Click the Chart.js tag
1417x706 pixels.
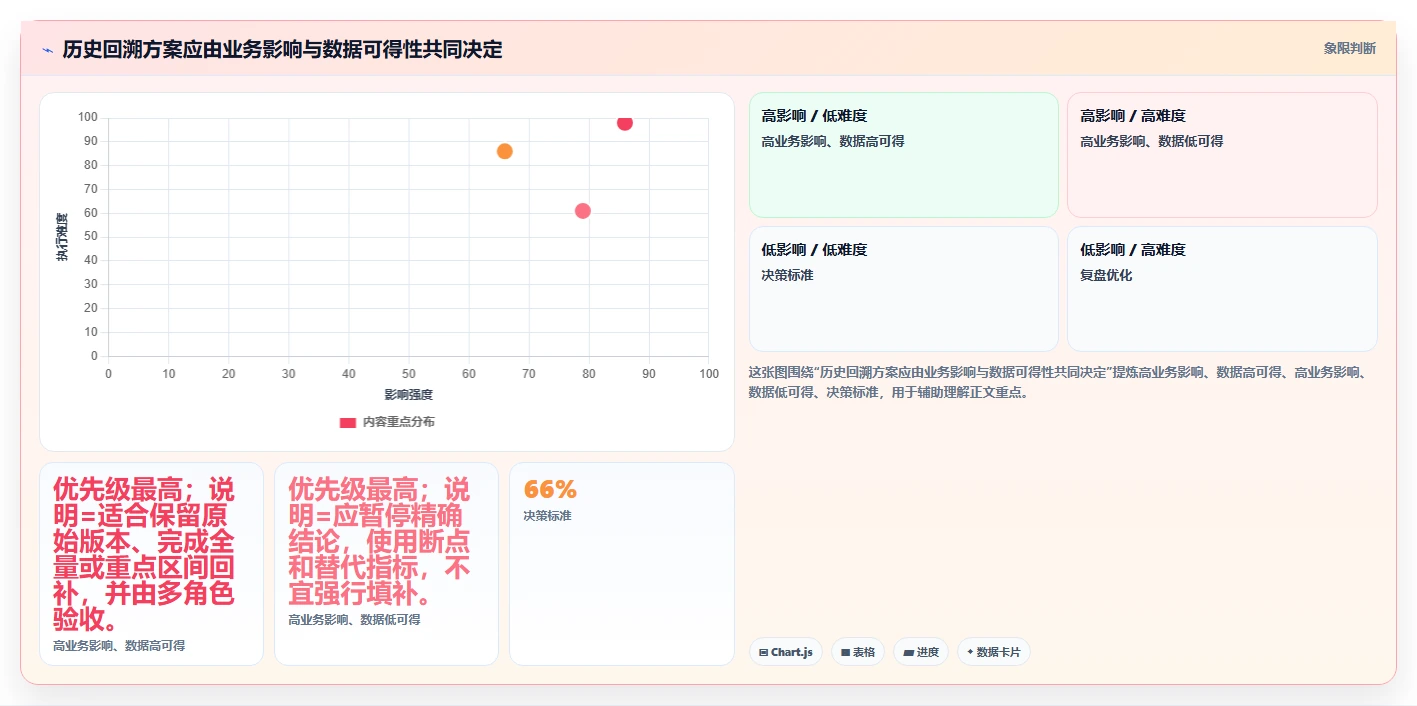(x=785, y=652)
